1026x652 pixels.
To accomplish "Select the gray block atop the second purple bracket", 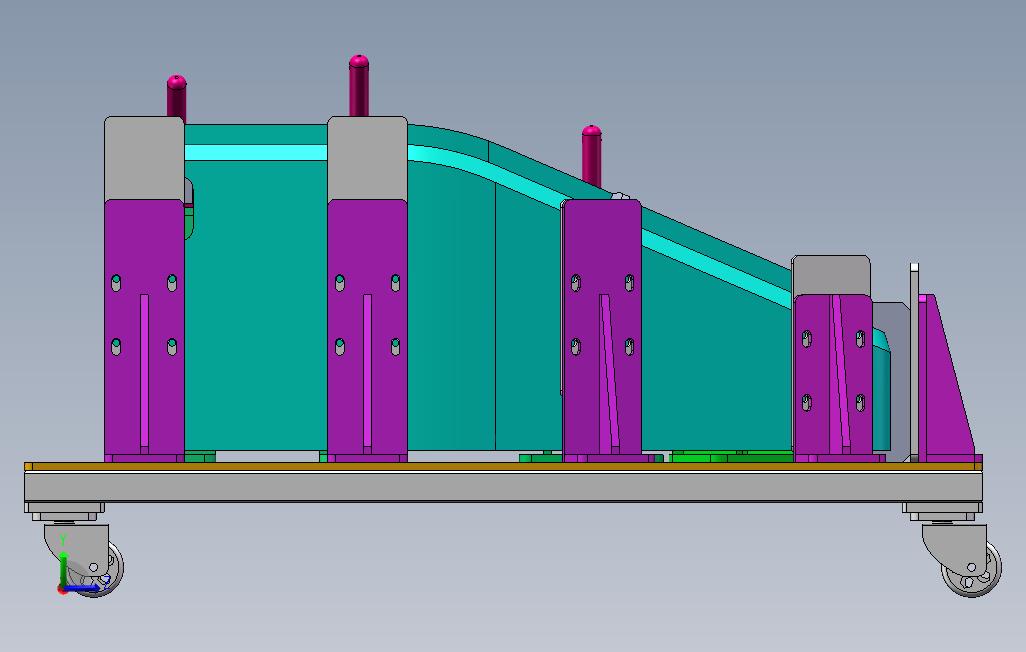I will click(x=367, y=158).
